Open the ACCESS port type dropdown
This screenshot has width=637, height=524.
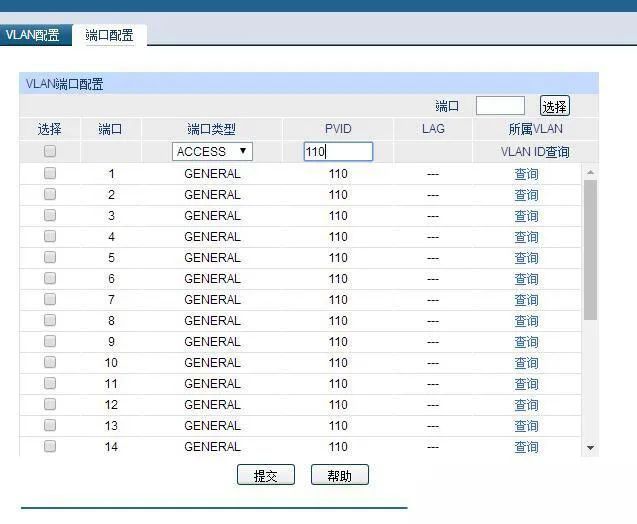pyautogui.click(x=212, y=152)
